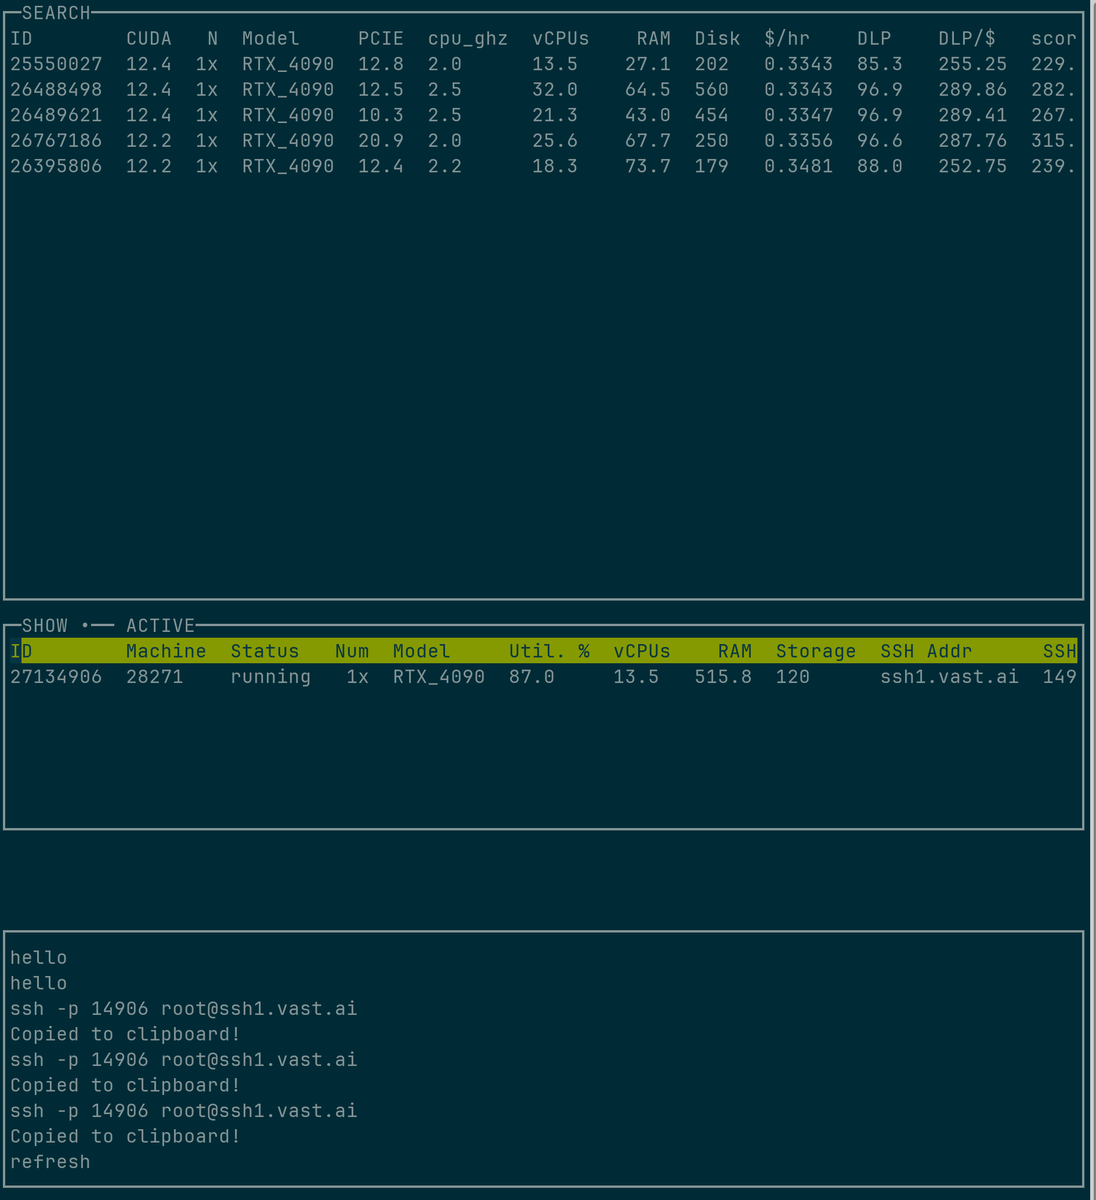This screenshot has height=1200, width=1096.
Task: Click the PCIE column header
Action: pos(381,39)
